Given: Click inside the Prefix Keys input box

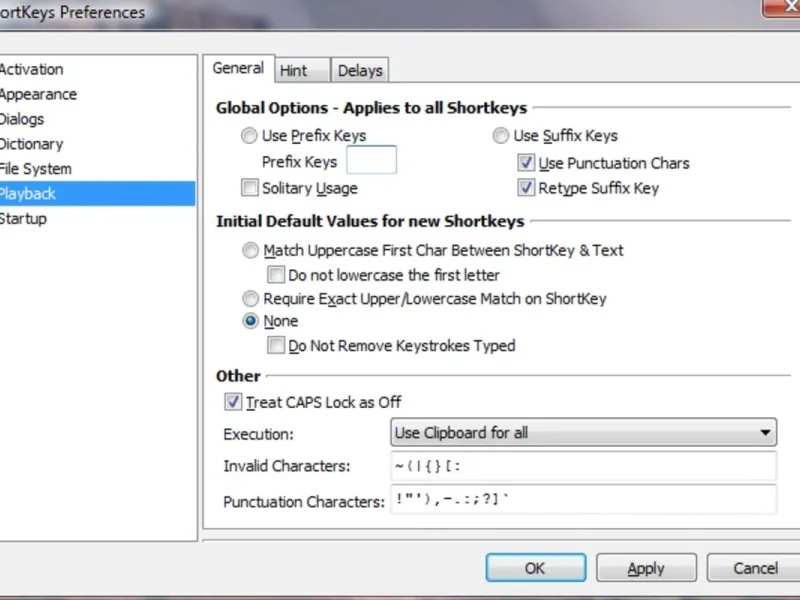Looking at the screenshot, I should coord(371,160).
